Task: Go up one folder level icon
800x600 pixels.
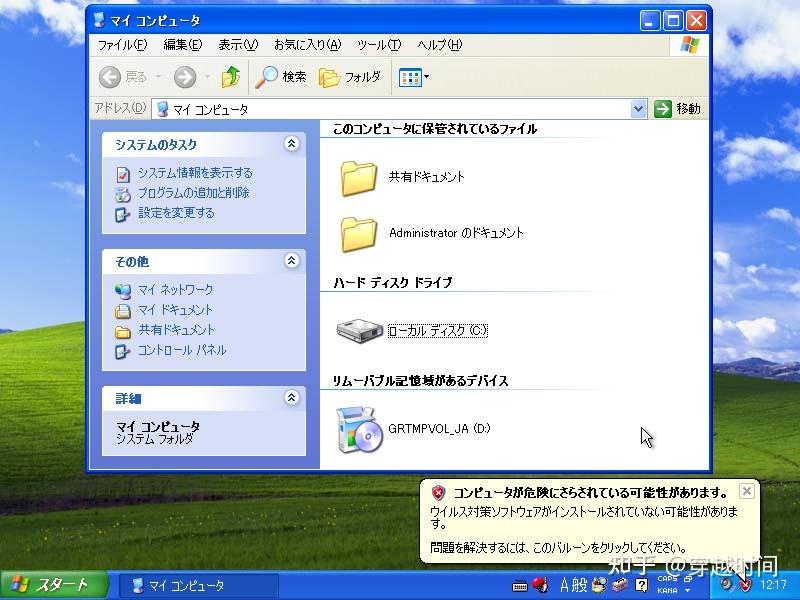Action: coord(231,78)
